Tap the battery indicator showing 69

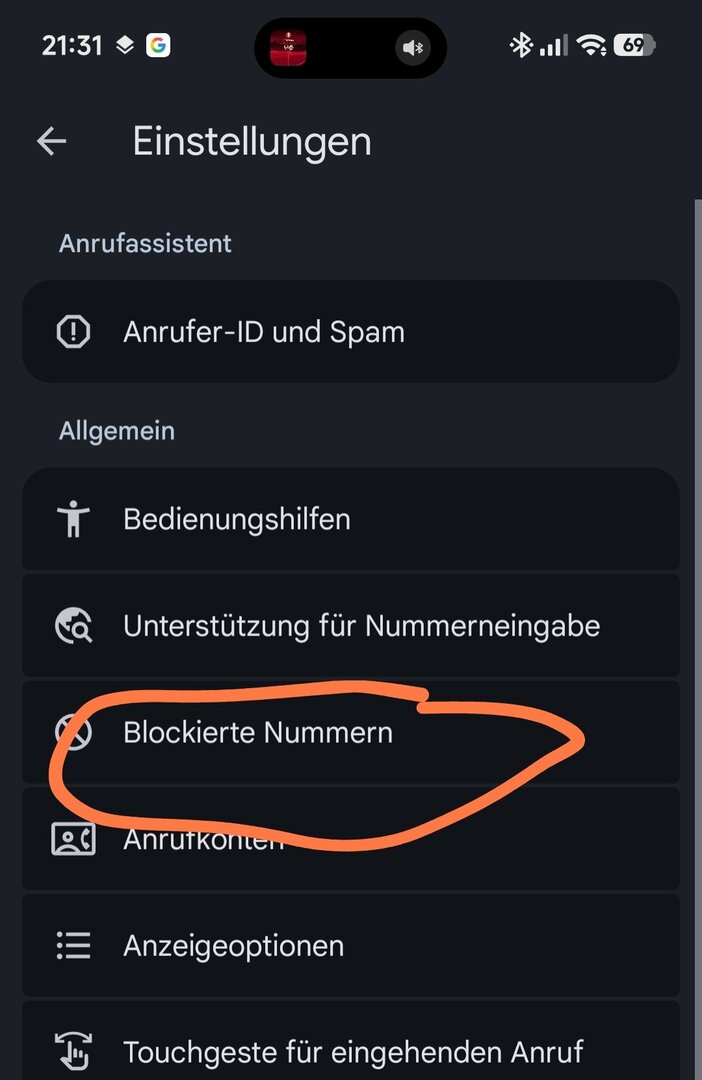tap(634, 45)
